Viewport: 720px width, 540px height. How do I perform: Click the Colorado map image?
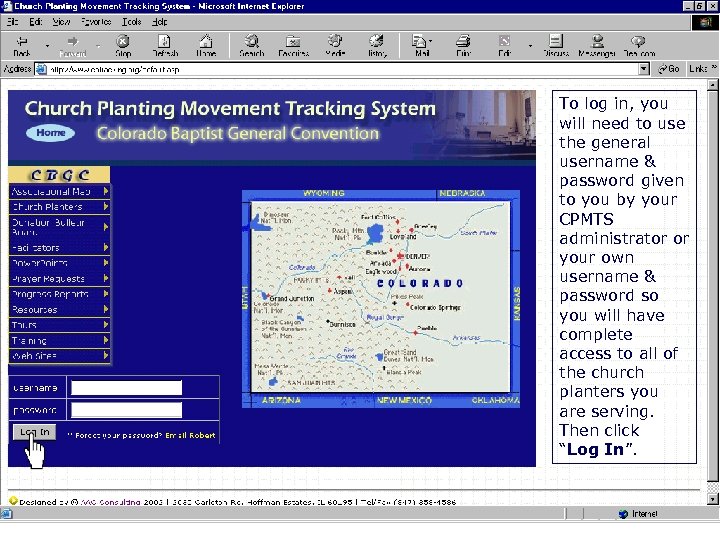381,299
